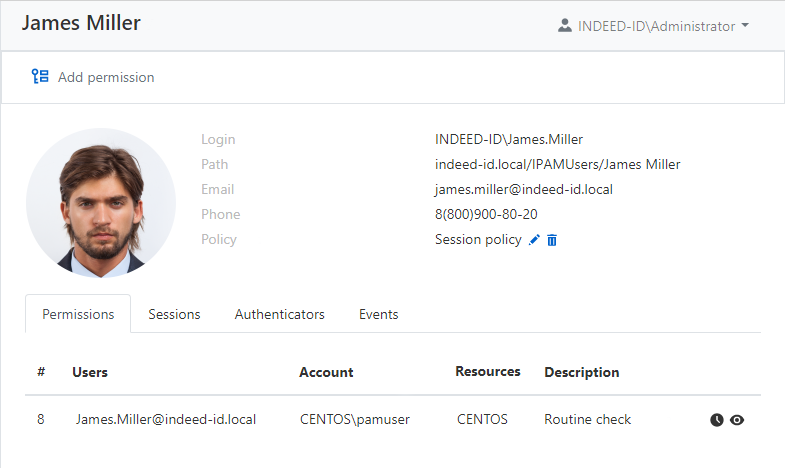
Task: Click the clock icon for Routine check
Action: tap(717, 420)
